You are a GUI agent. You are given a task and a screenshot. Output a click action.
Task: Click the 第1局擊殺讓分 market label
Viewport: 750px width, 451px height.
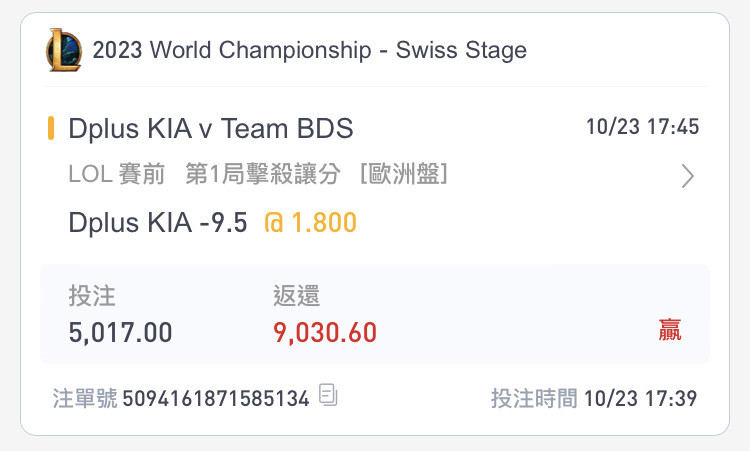(263, 174)
